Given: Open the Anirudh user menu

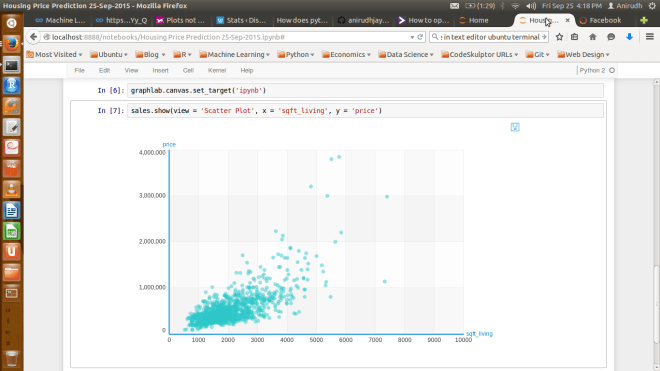Looking at the screenshot, I should (625, 6).
